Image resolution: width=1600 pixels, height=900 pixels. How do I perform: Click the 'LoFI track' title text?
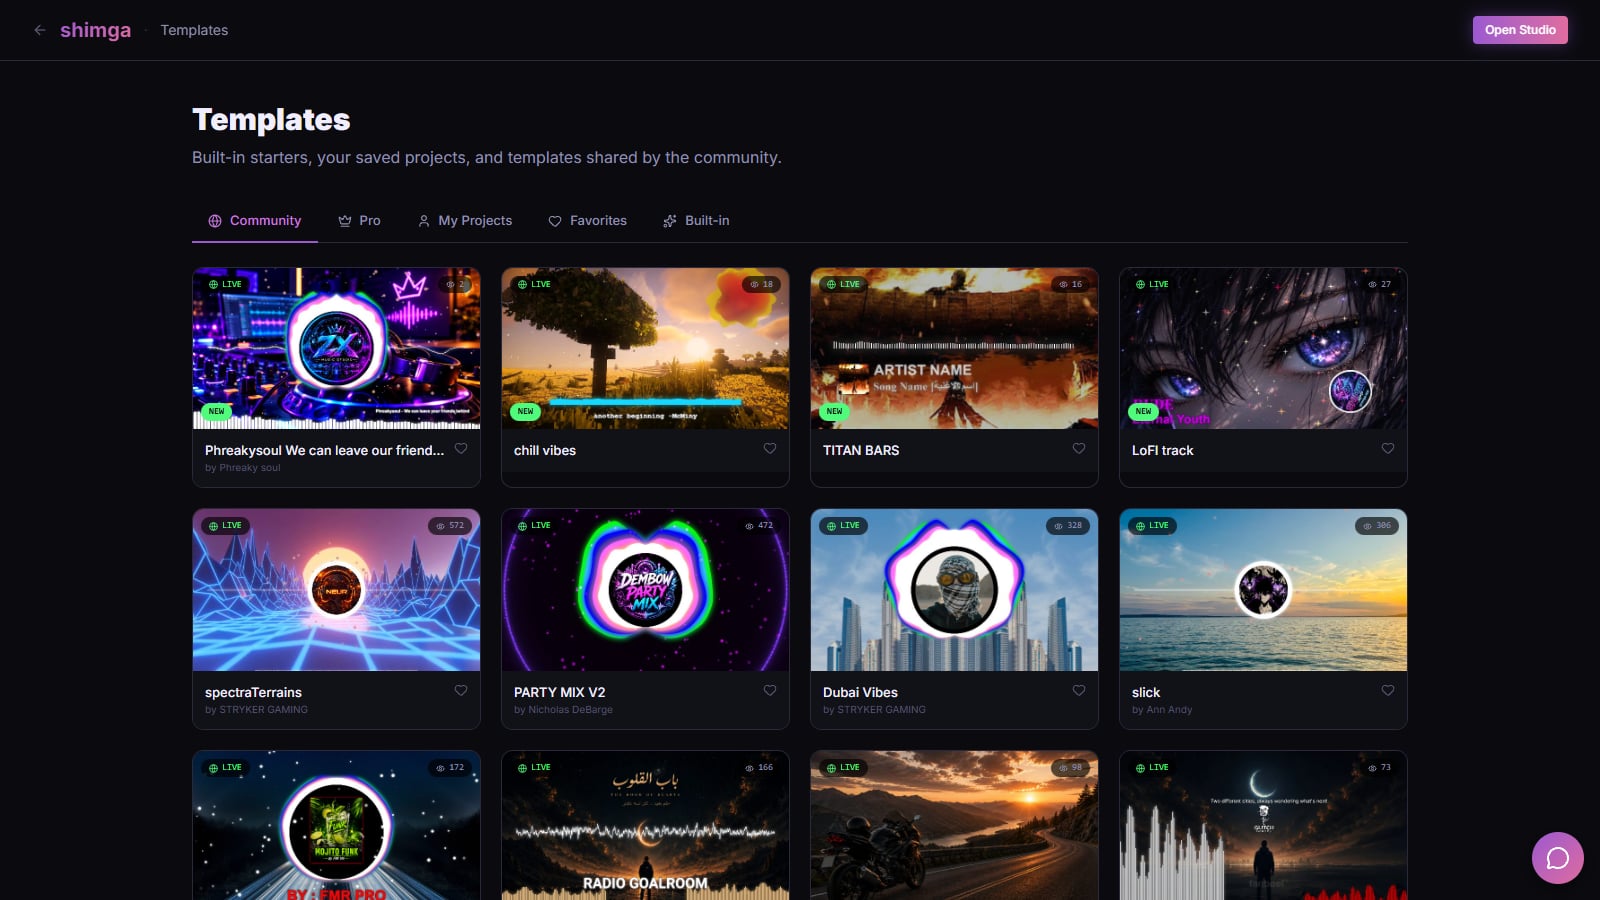click(x=1162, y=450)
